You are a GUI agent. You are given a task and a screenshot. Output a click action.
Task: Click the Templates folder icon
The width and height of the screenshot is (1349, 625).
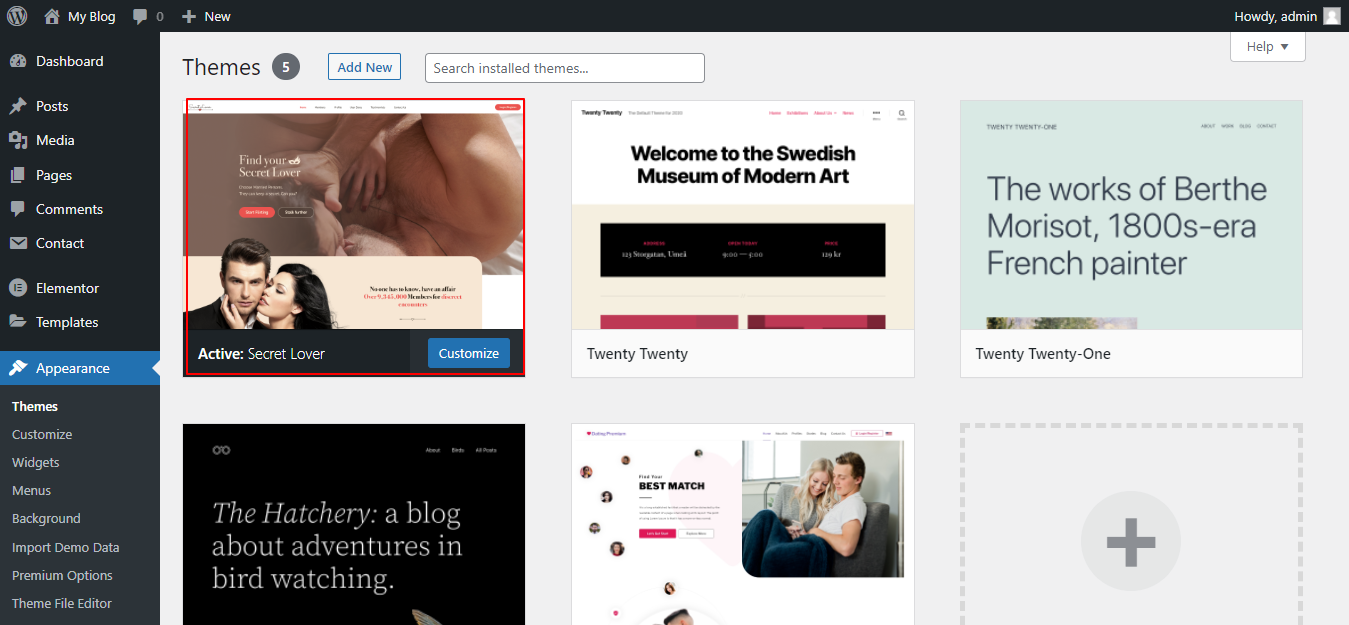(18, 322)
